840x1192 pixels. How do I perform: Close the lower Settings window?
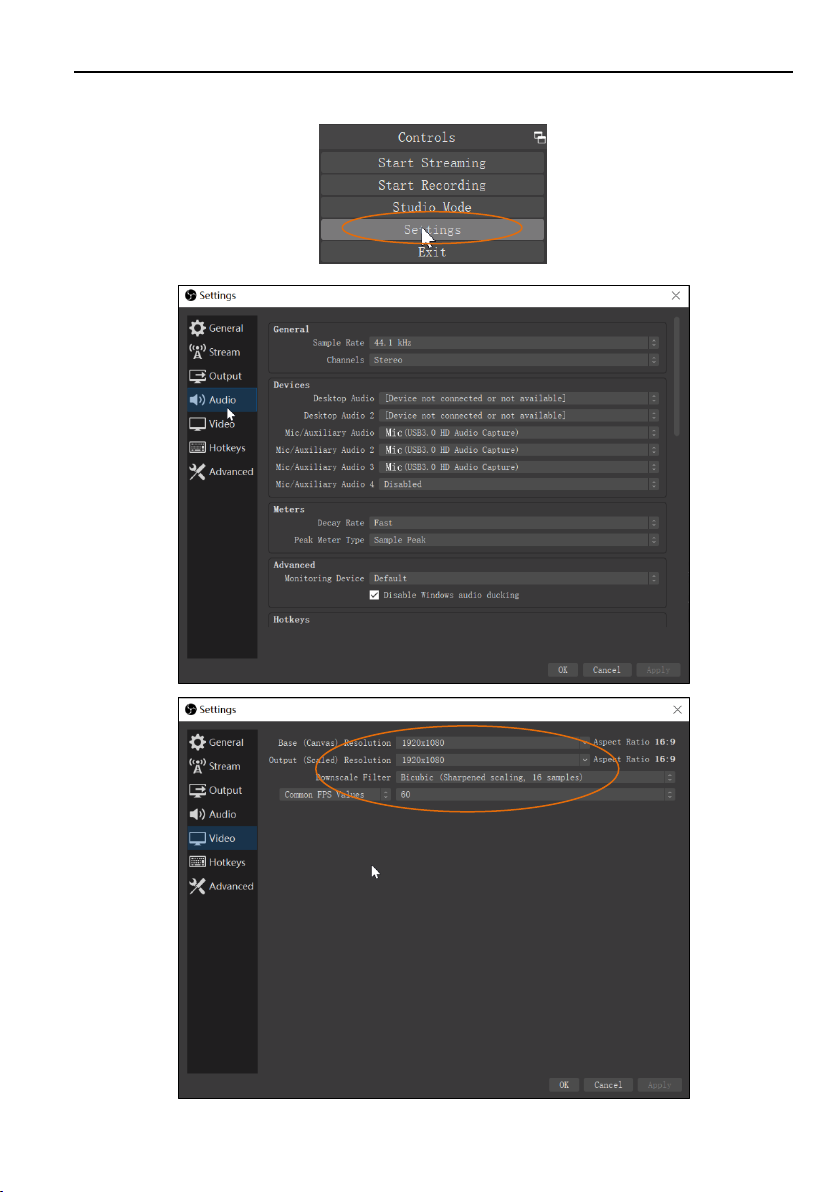click(x=677, y=710)
